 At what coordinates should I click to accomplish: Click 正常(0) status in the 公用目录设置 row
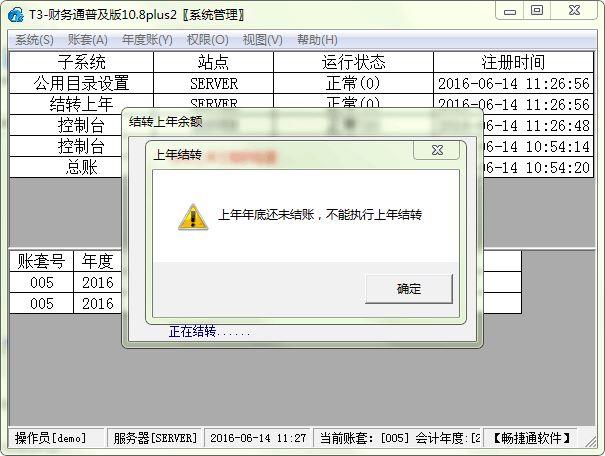click(353, 83)
